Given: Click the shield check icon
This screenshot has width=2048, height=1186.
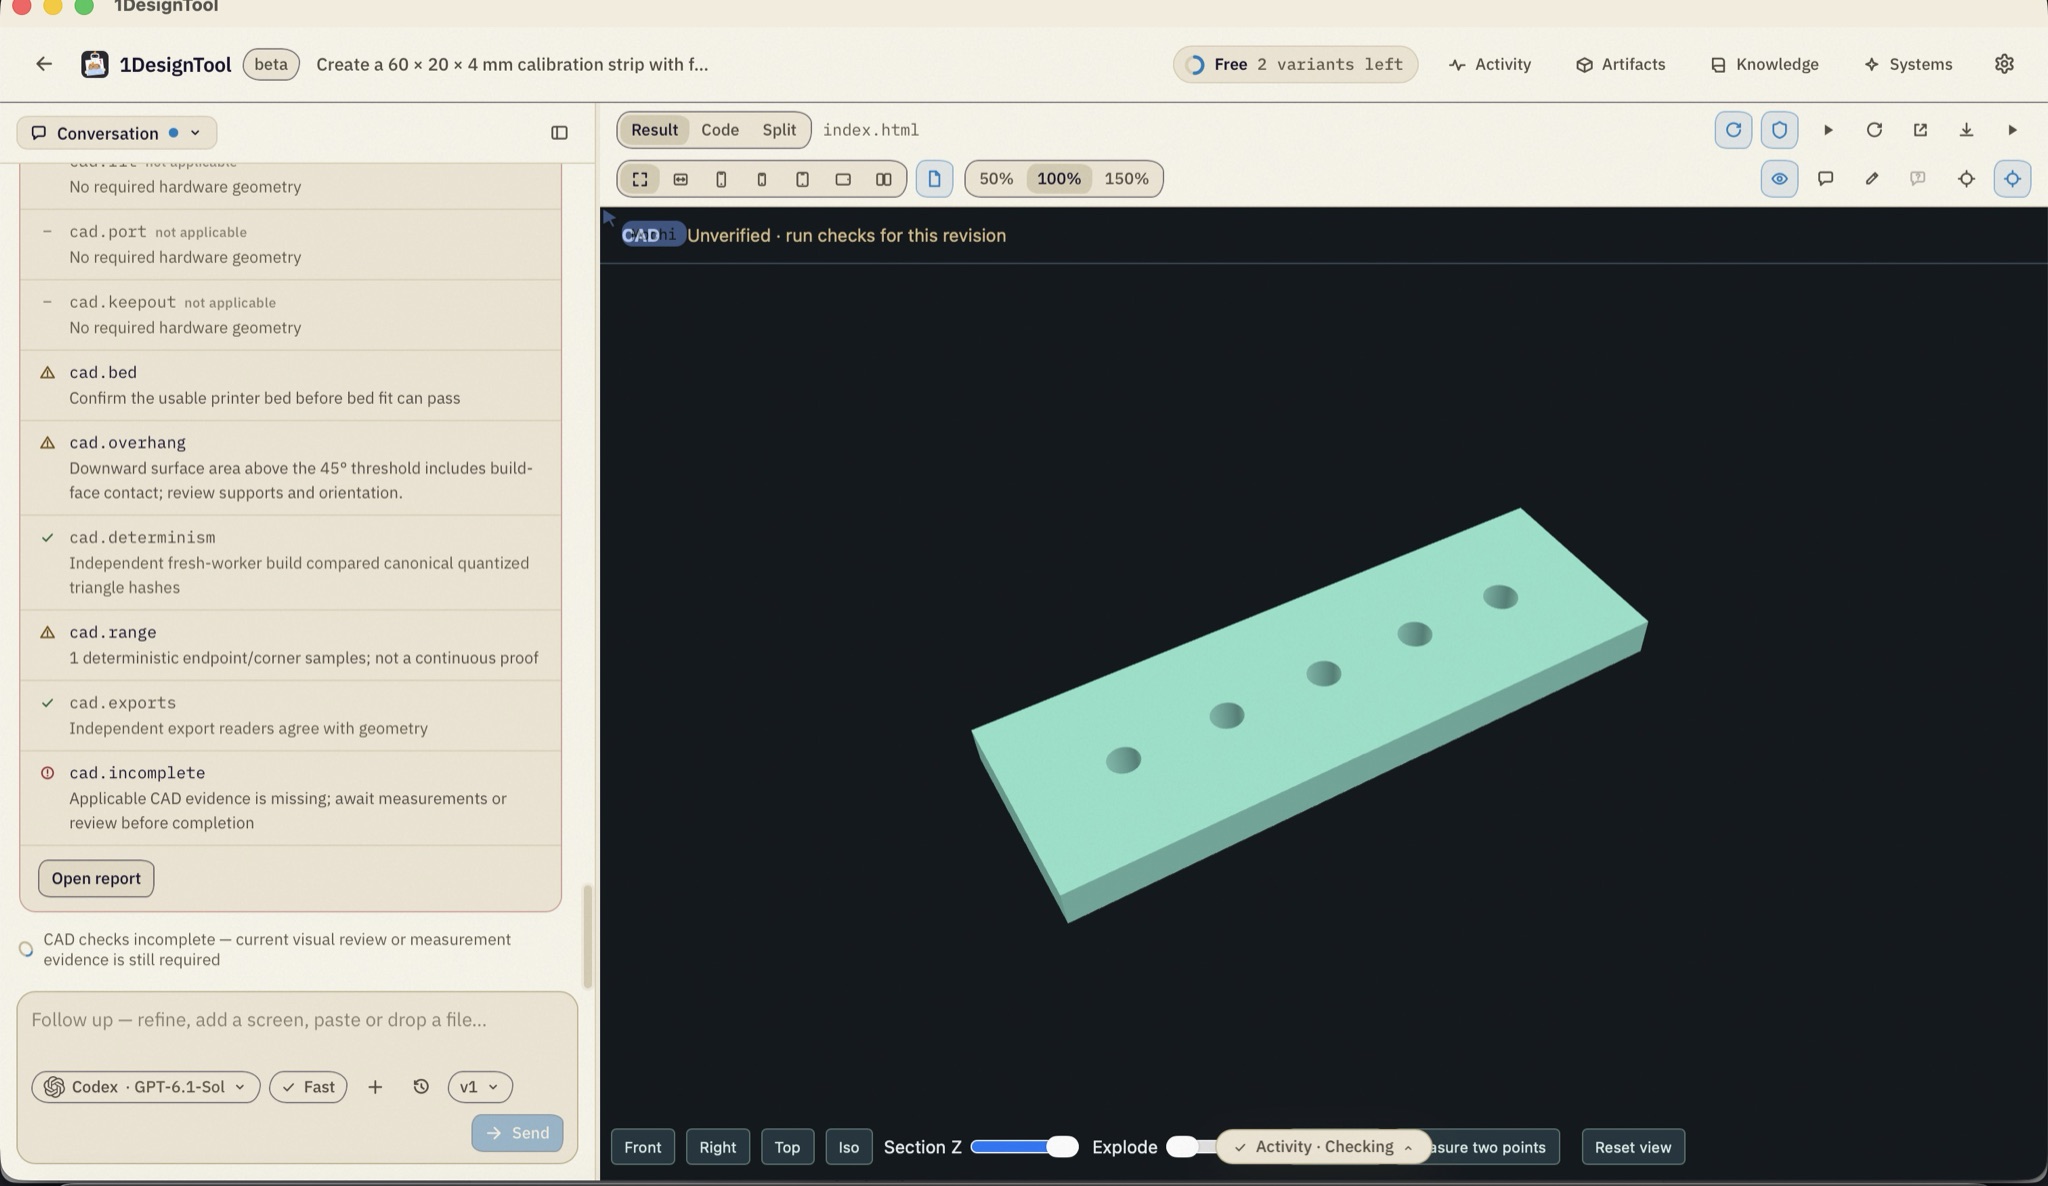Looking at the screenshot, I should [x=1779, y=130].
